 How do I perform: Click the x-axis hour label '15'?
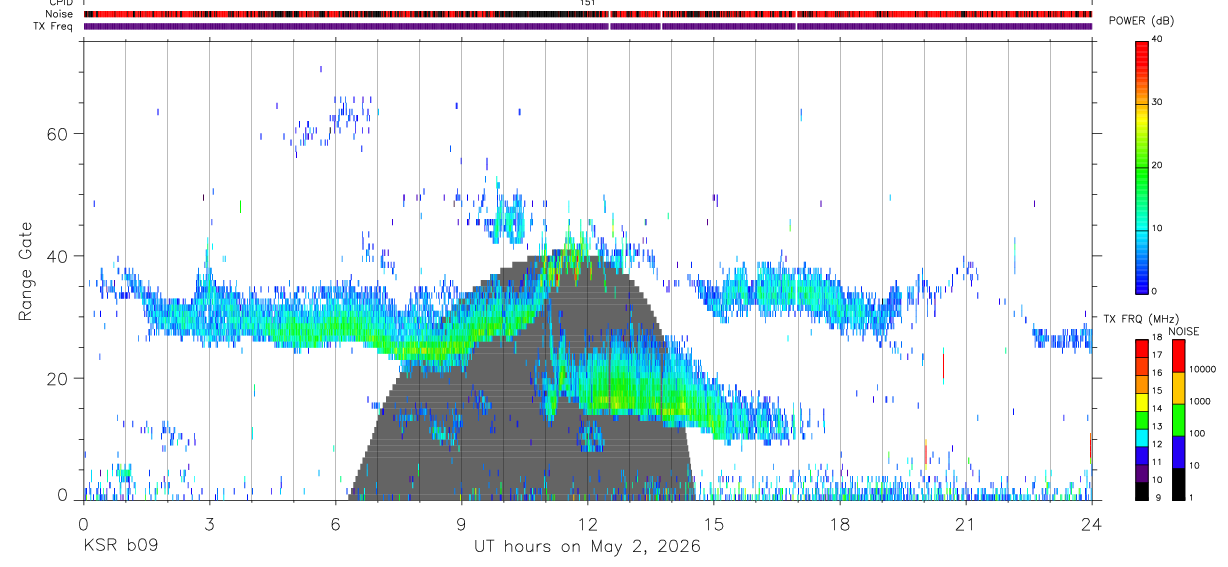(713, 523)
